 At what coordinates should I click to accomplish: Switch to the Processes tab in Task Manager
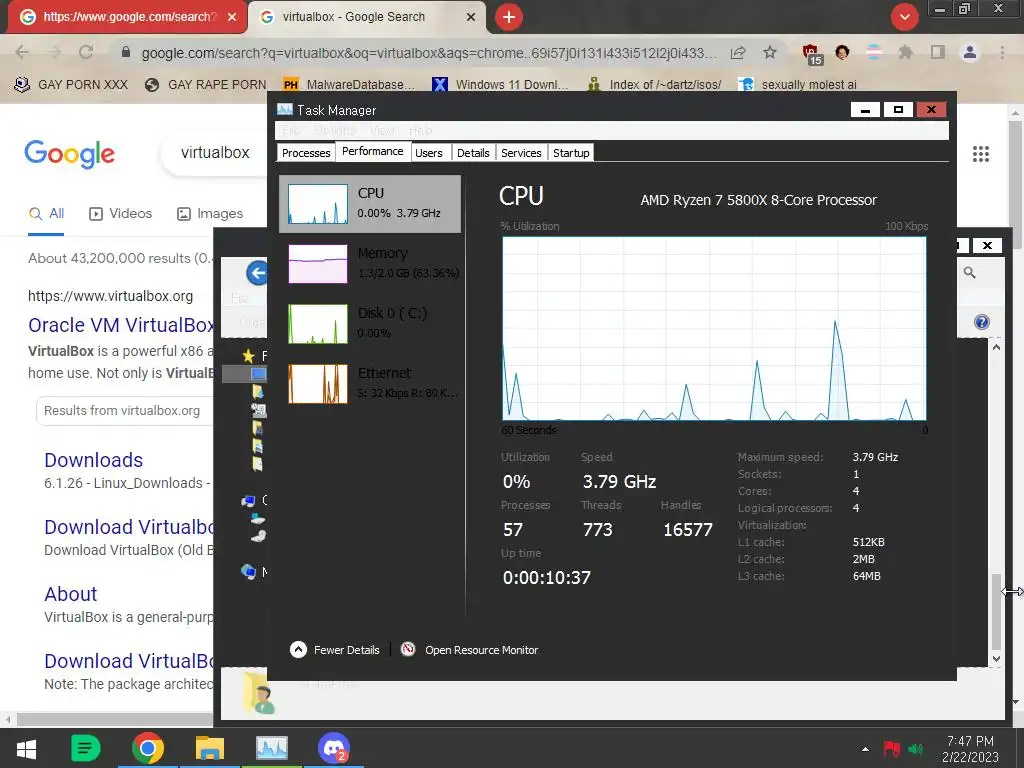pyautogui.click(x=306, y=153)
